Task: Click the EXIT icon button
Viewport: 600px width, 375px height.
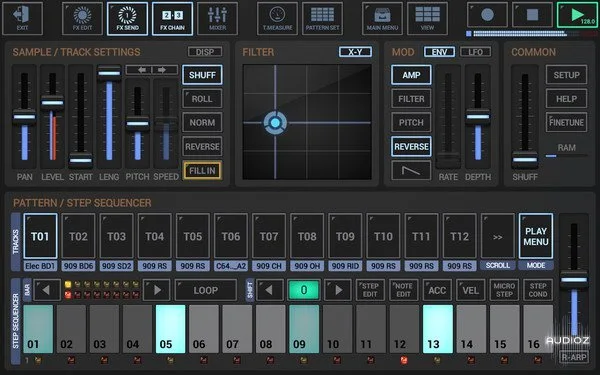Action: [23, 18]
